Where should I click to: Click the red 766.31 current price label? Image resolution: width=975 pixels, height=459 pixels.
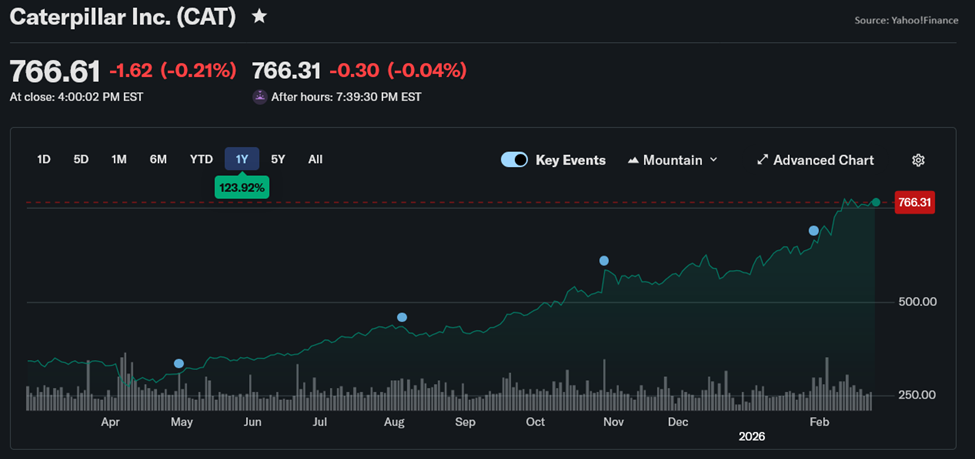click(x=914, y=202)
